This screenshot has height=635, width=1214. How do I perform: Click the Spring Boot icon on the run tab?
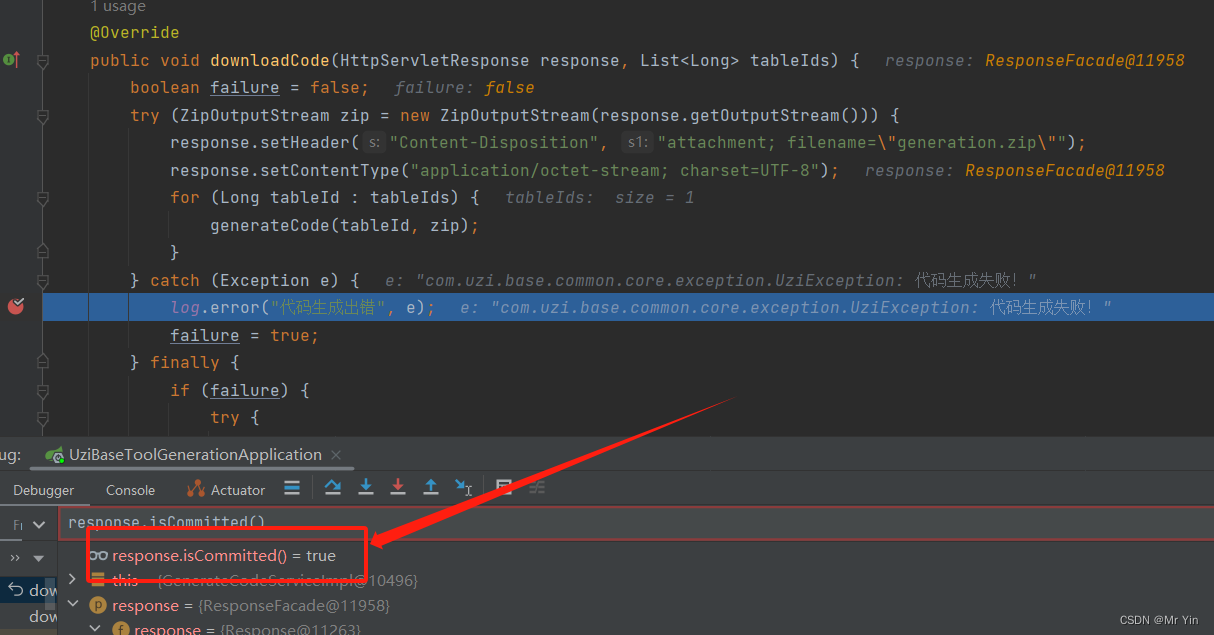coord(54,454)
